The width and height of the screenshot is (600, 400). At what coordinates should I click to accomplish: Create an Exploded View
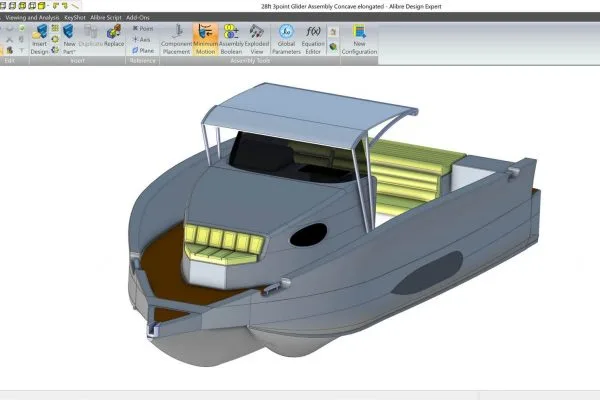257,39
